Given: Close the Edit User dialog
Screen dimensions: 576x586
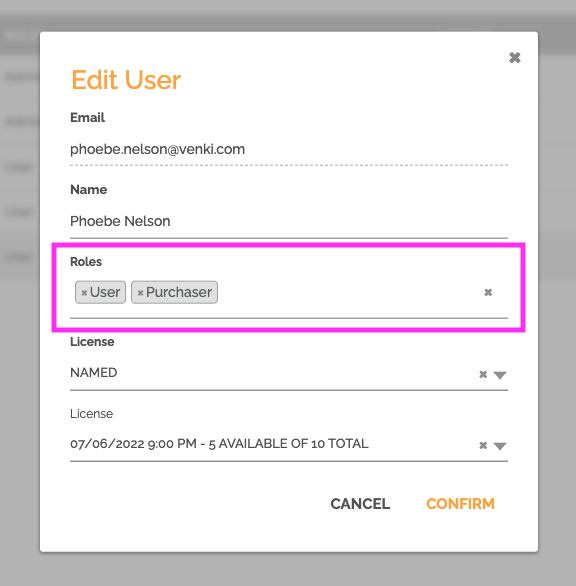Looking at the screenshot, I should 515,58.
